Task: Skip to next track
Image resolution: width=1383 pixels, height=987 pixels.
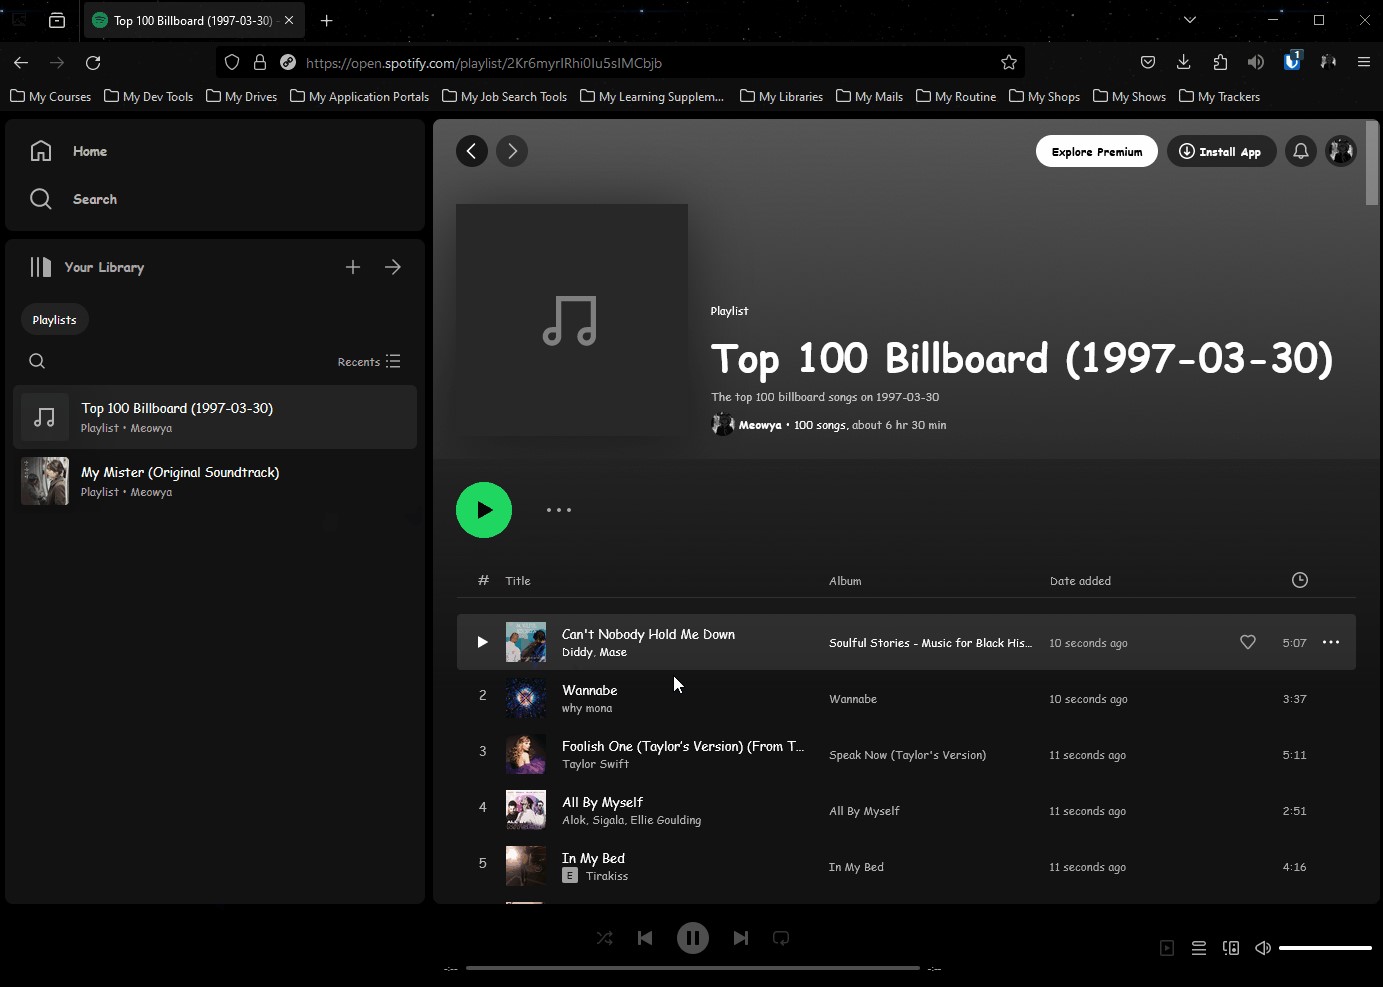Action: click(741, 938)
